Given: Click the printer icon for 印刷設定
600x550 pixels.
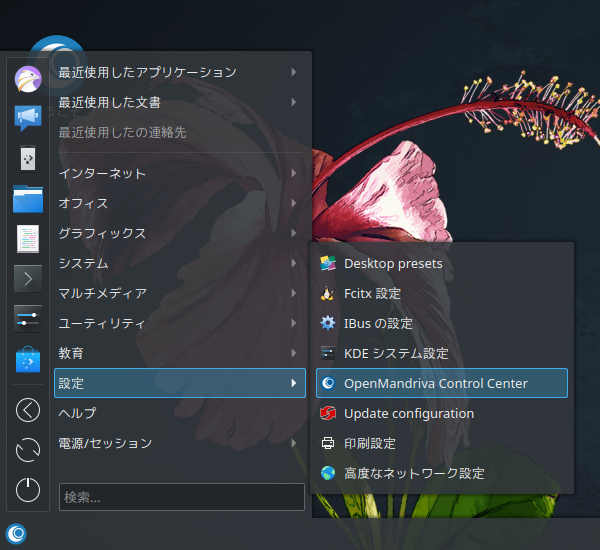Looking at the screenshot, I should pyautogui.click(x=328, y=443).
